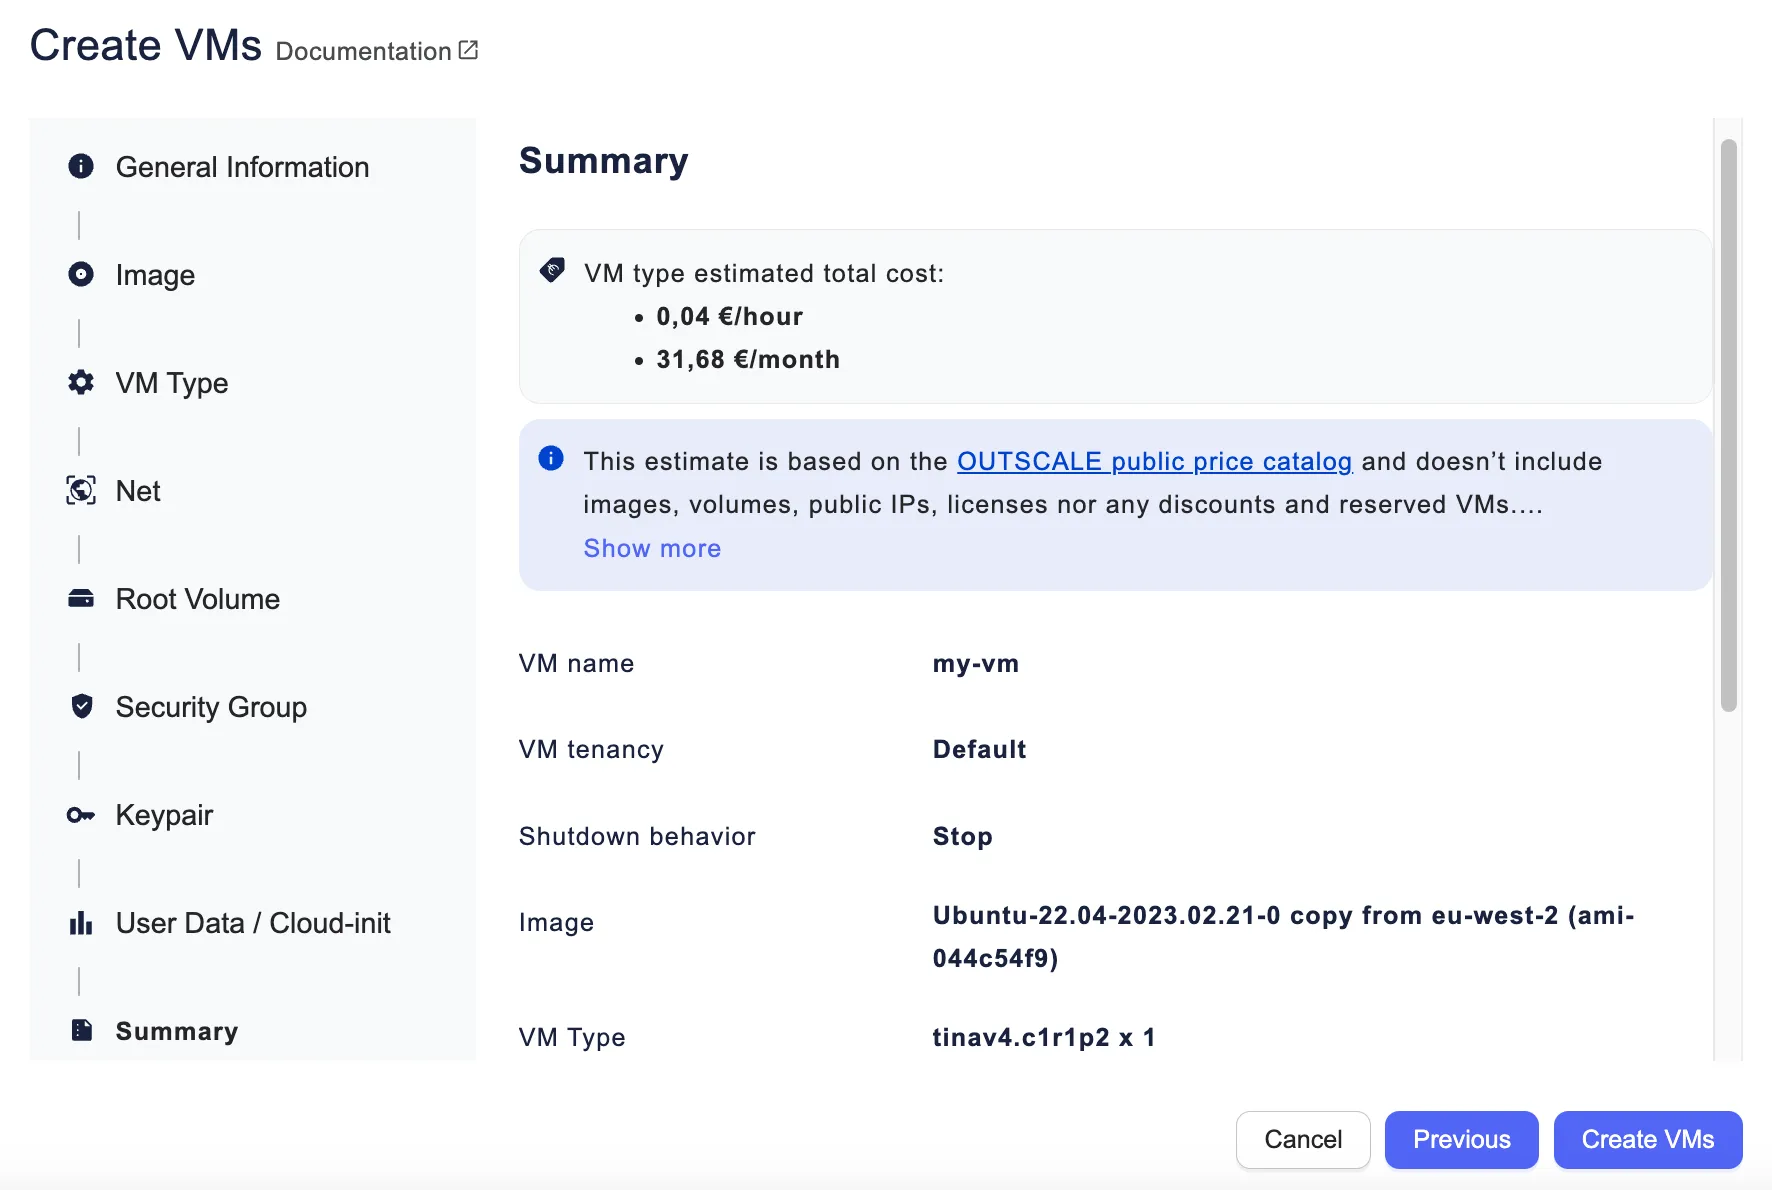The width and height of the screenshot is (1772, 1190).
Task: Click the Net globe icon
Action: [x=81, y=490]
